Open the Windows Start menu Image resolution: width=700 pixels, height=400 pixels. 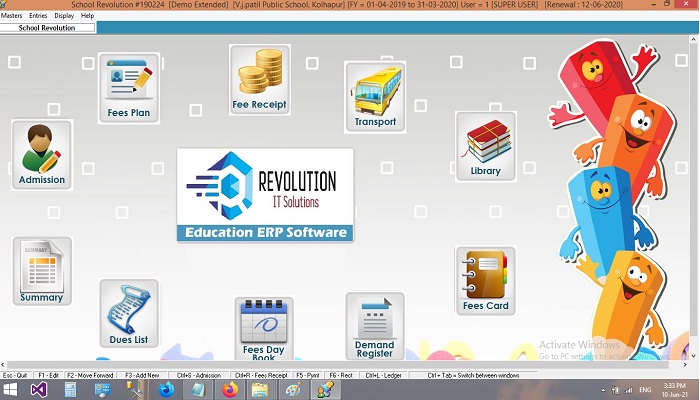[10, 390]
